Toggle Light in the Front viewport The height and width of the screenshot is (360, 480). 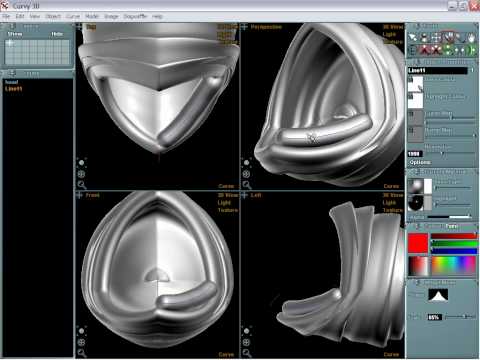[x=224, y=203]
